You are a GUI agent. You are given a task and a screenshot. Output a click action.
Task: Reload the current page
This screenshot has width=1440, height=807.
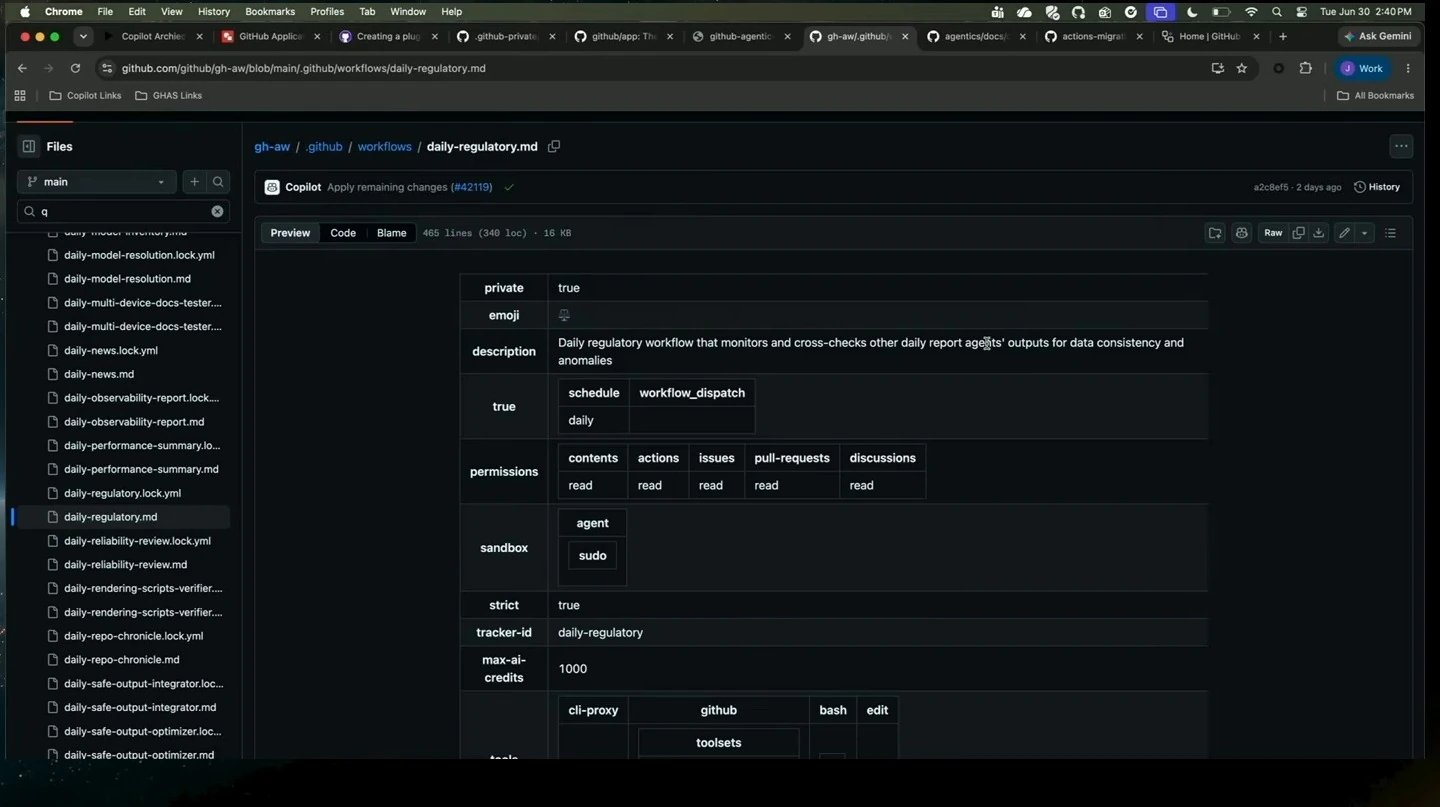pyautogui.click(x=75, y=68)
